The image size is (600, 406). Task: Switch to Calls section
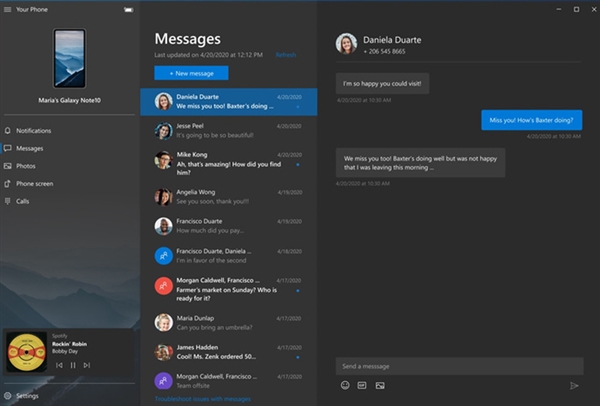(24, 201)
